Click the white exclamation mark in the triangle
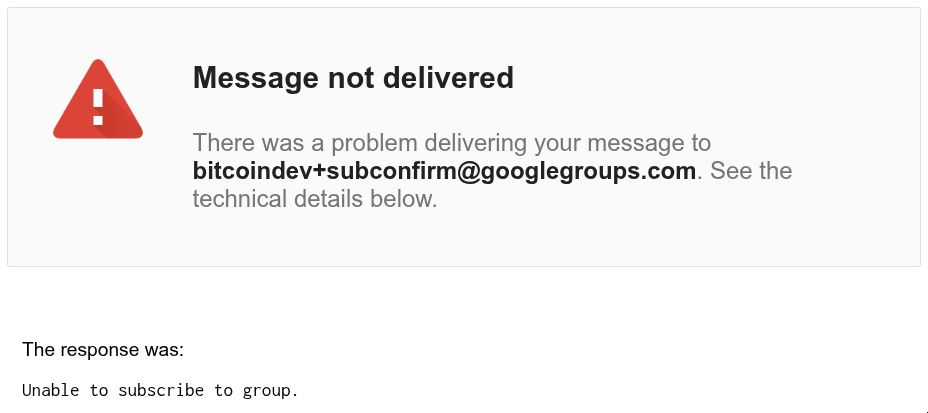 [98, 107]
